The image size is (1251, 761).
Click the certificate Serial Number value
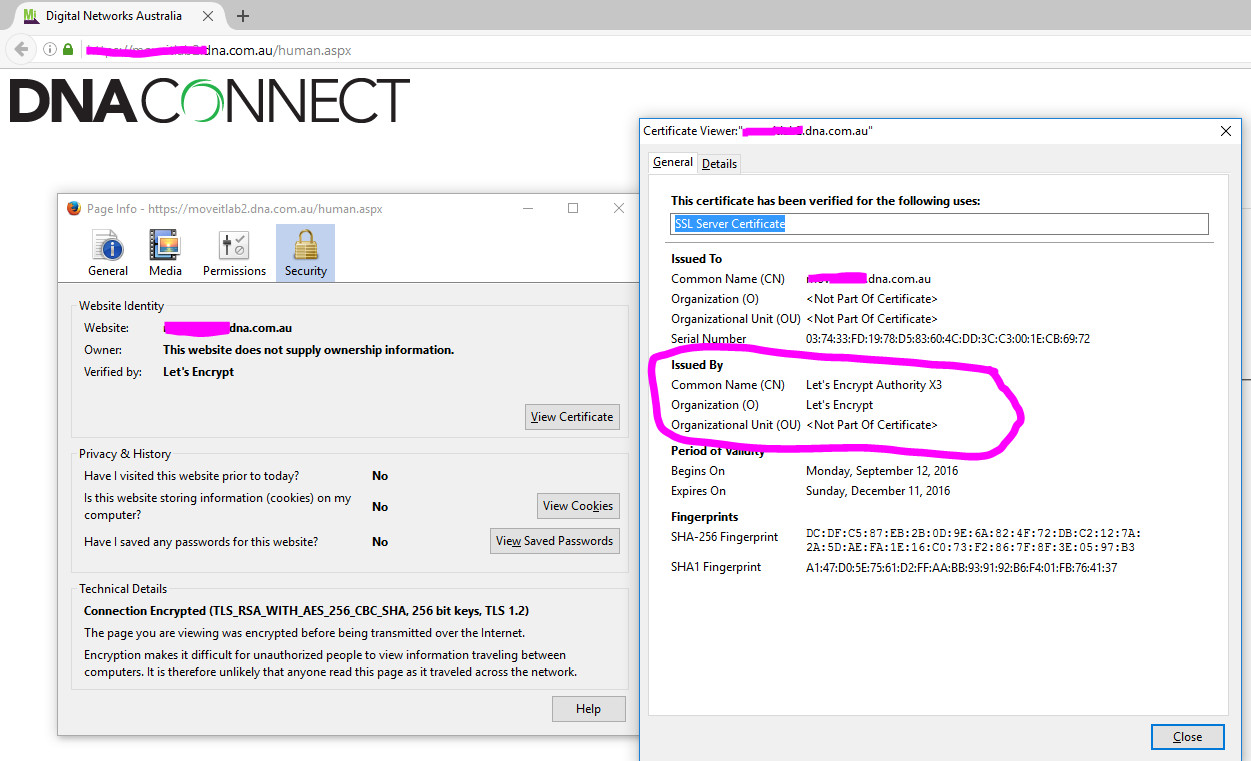point(948,339)
